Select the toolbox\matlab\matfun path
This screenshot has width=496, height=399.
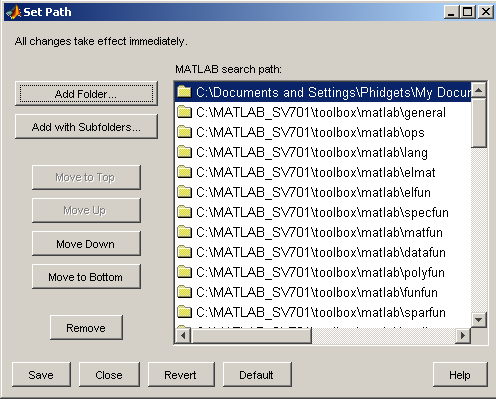[323, 232]
